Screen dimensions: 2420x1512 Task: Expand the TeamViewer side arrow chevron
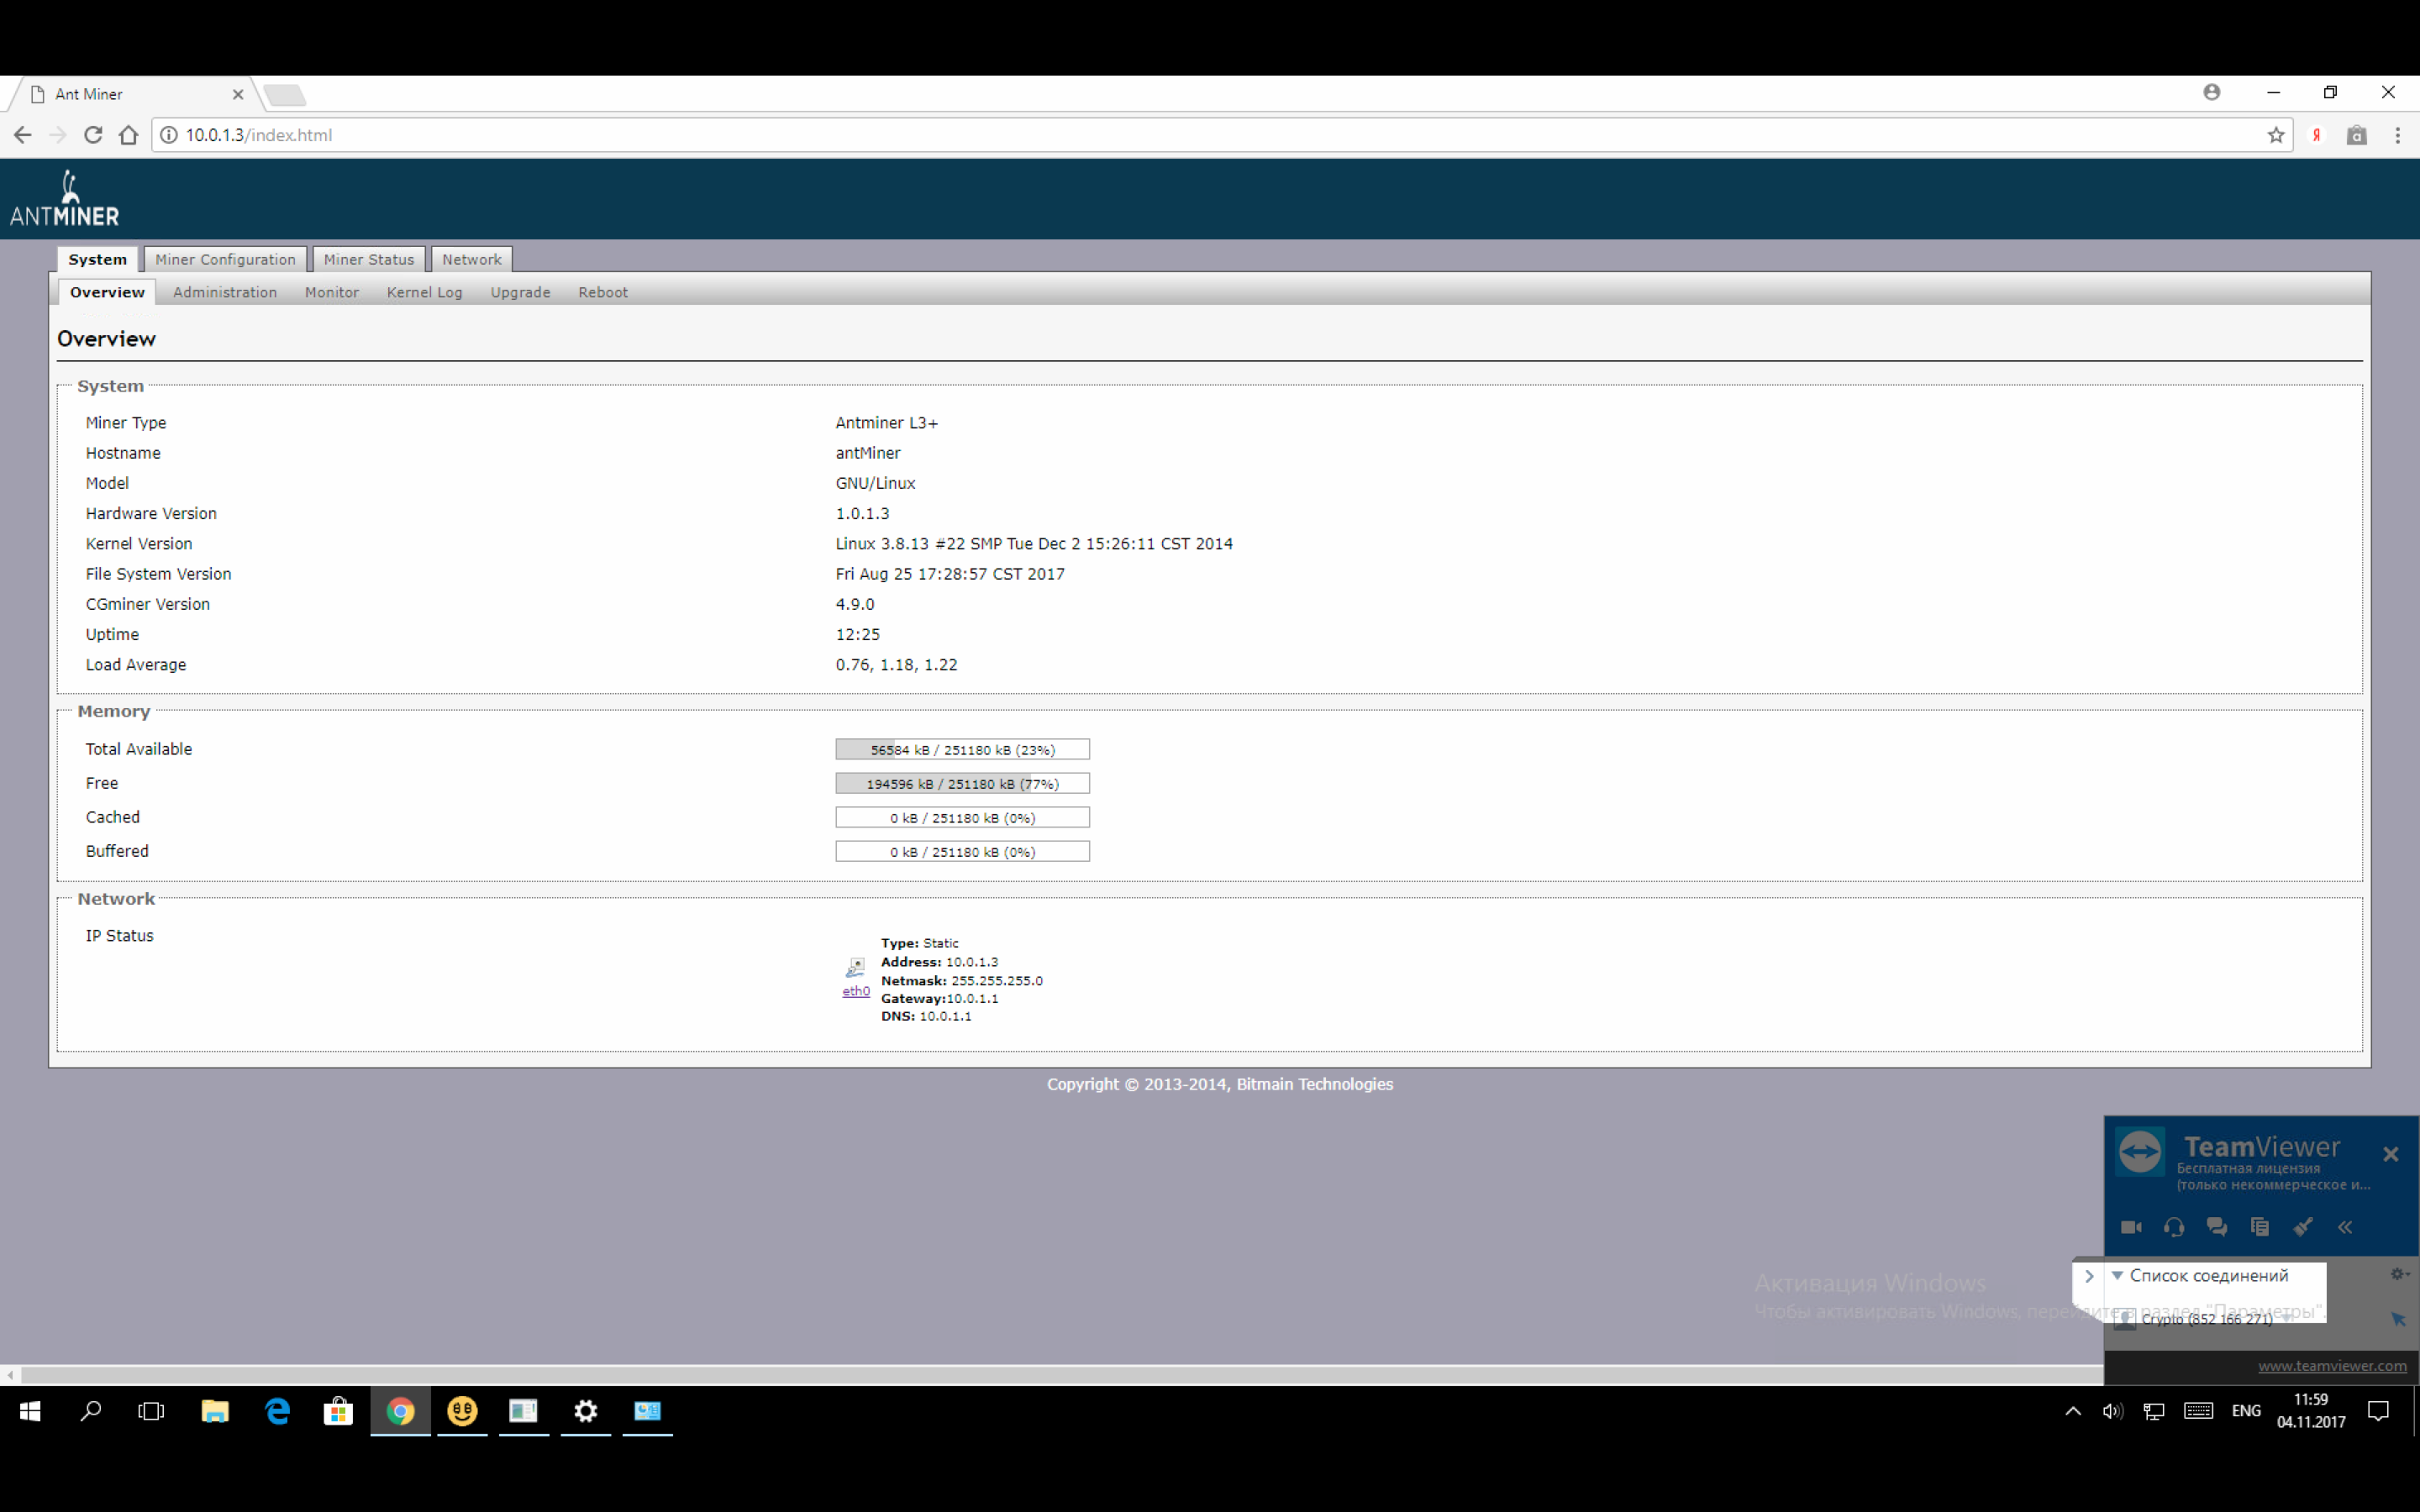pos(2089,1276)
